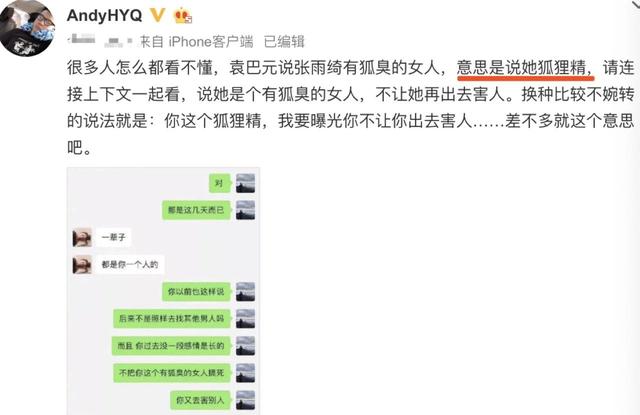Click the blurred post timestamp
Image resolution: width=640 pixels, height=415 pixels.
pos(100,40)
